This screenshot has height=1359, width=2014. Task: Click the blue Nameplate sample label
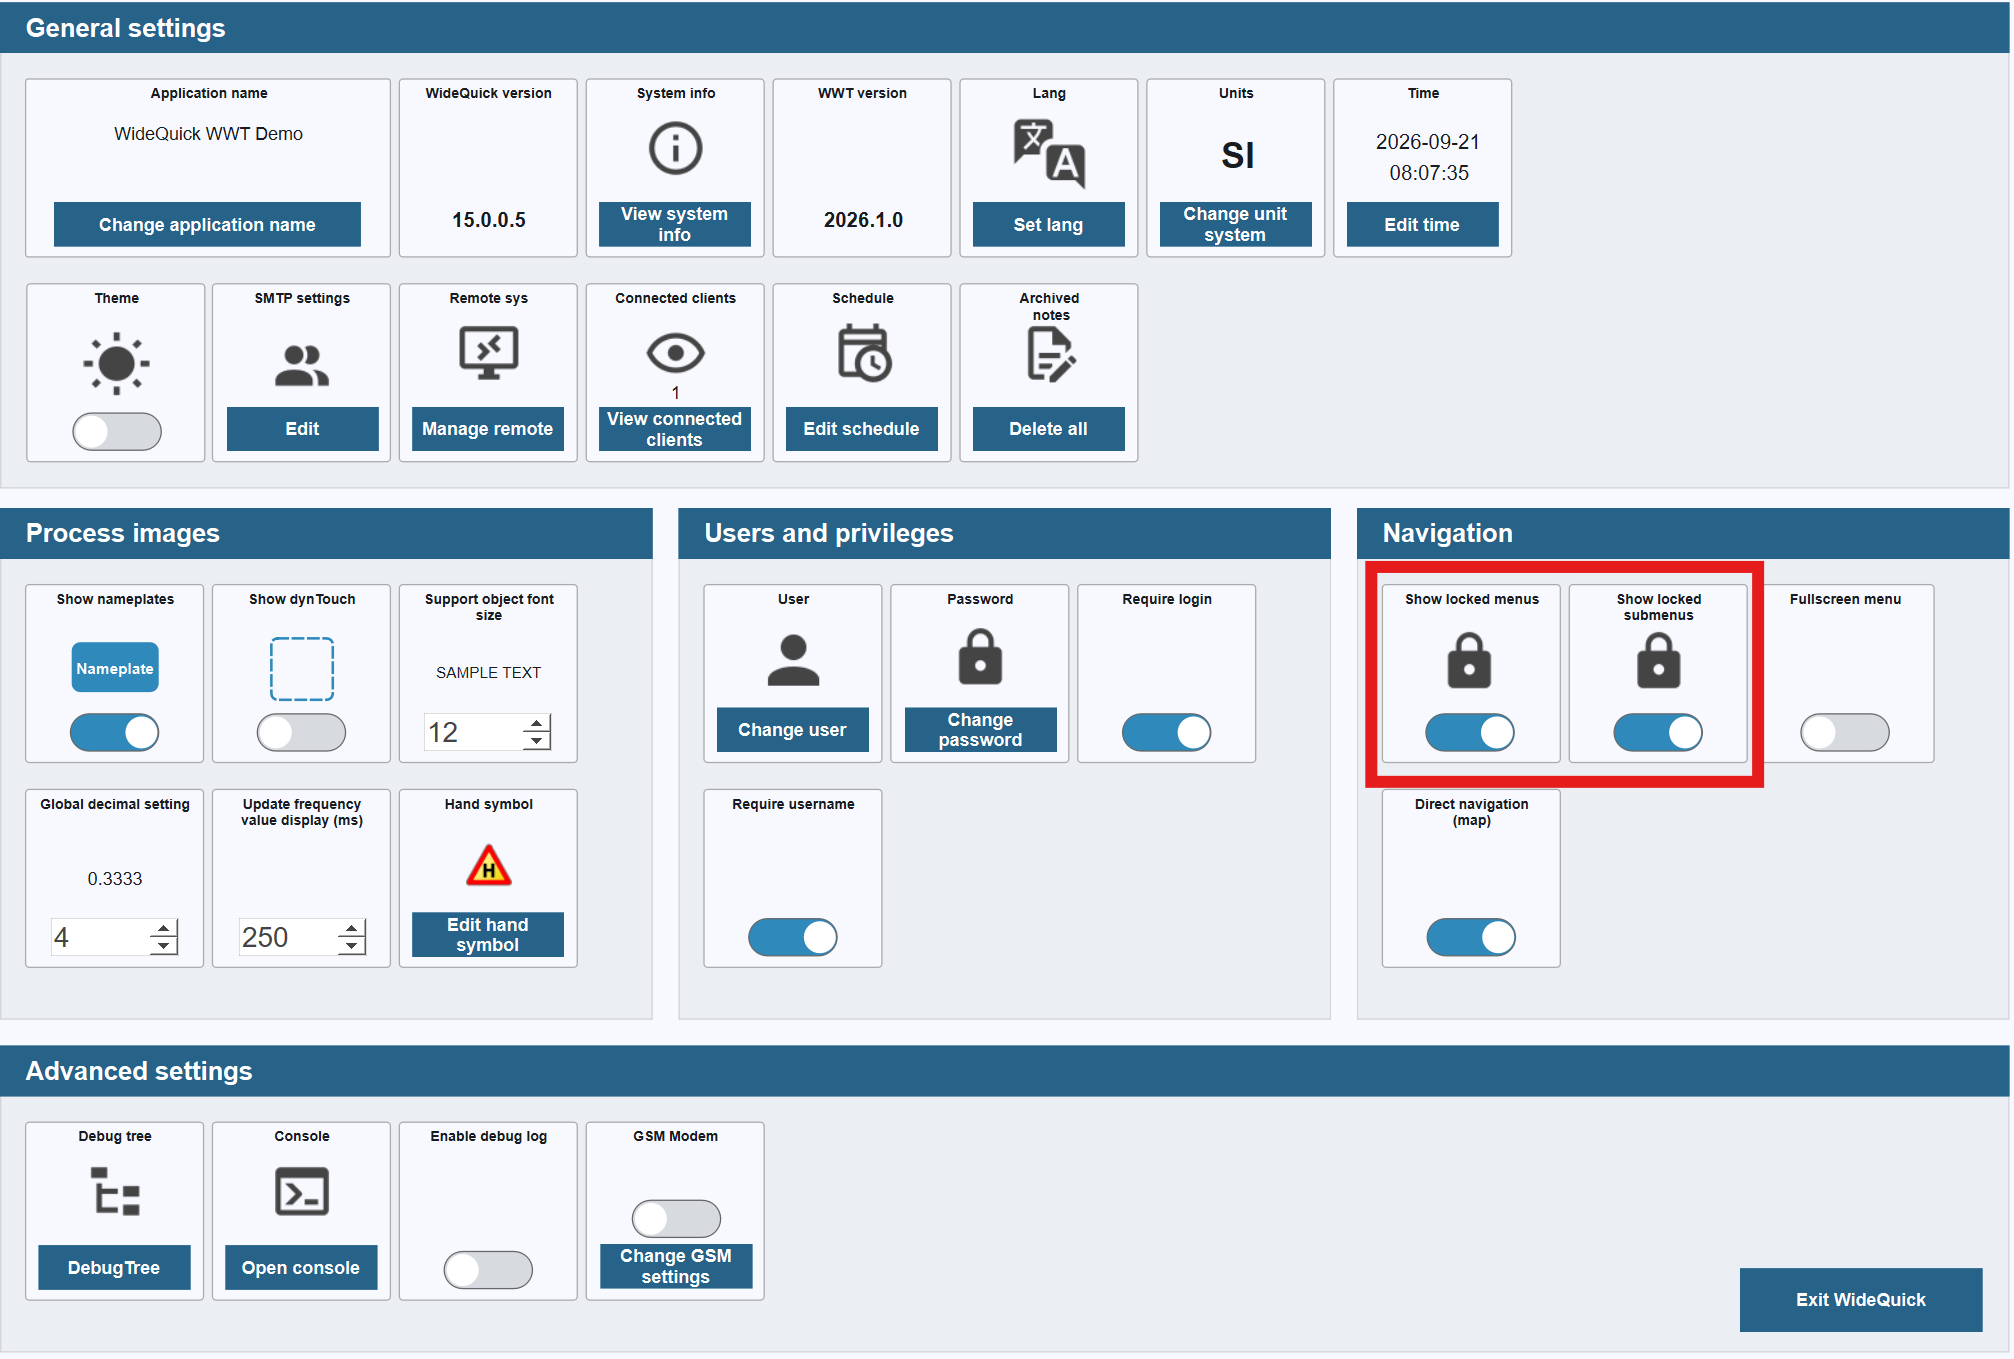pyautogui.click(x=115, y=668)
